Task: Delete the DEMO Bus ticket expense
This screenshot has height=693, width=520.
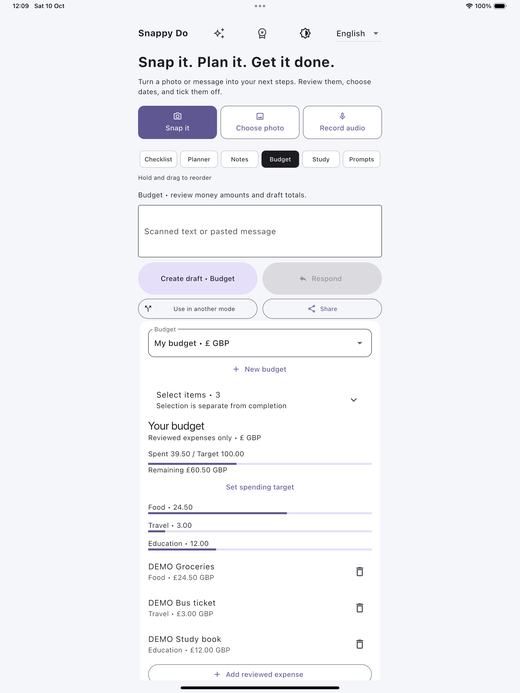Action: coord(360,608)
